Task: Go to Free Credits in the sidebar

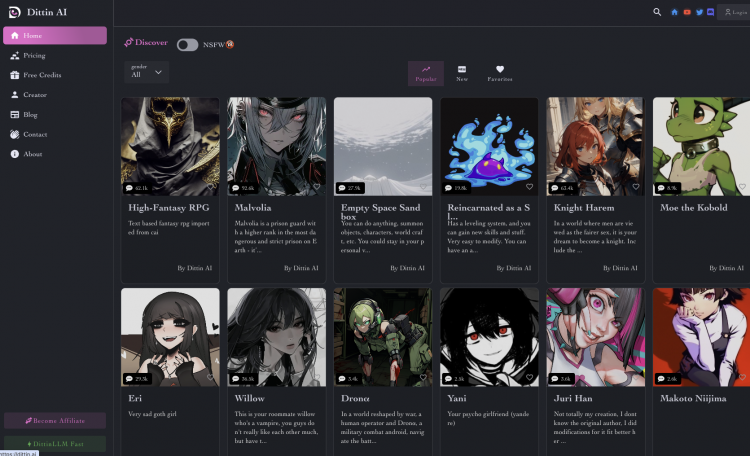Action: tap(42, 75)
